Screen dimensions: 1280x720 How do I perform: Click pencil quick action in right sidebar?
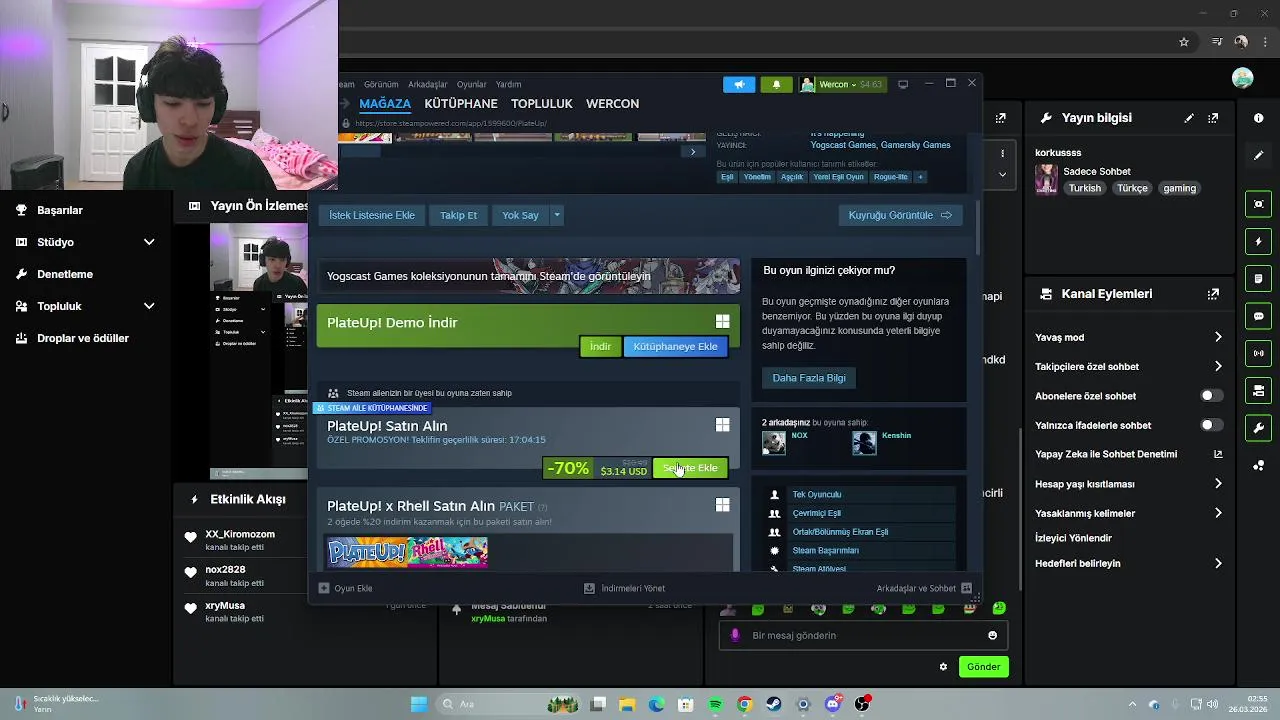[x=1258, y=156]
